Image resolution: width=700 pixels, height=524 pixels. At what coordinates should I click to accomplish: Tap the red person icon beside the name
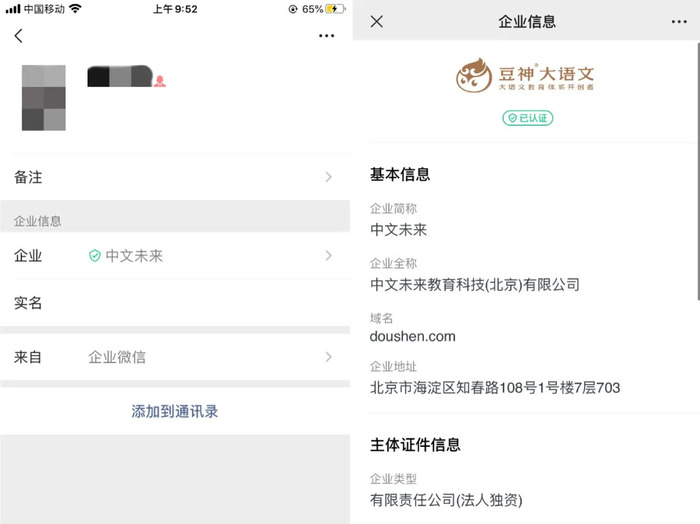(160, 81)
